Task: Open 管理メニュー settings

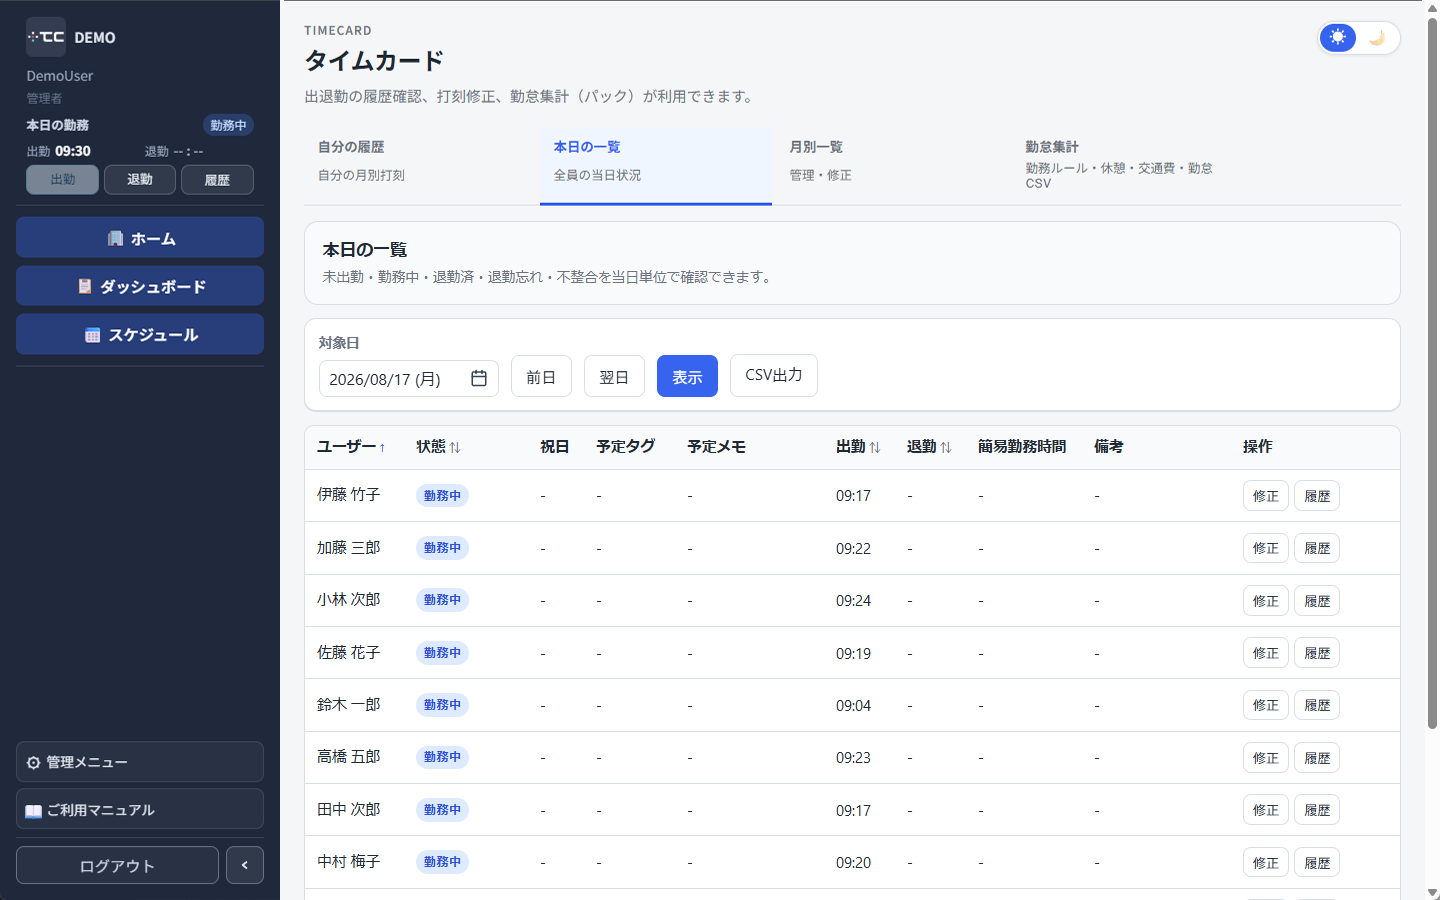Action: pos(140,762)
